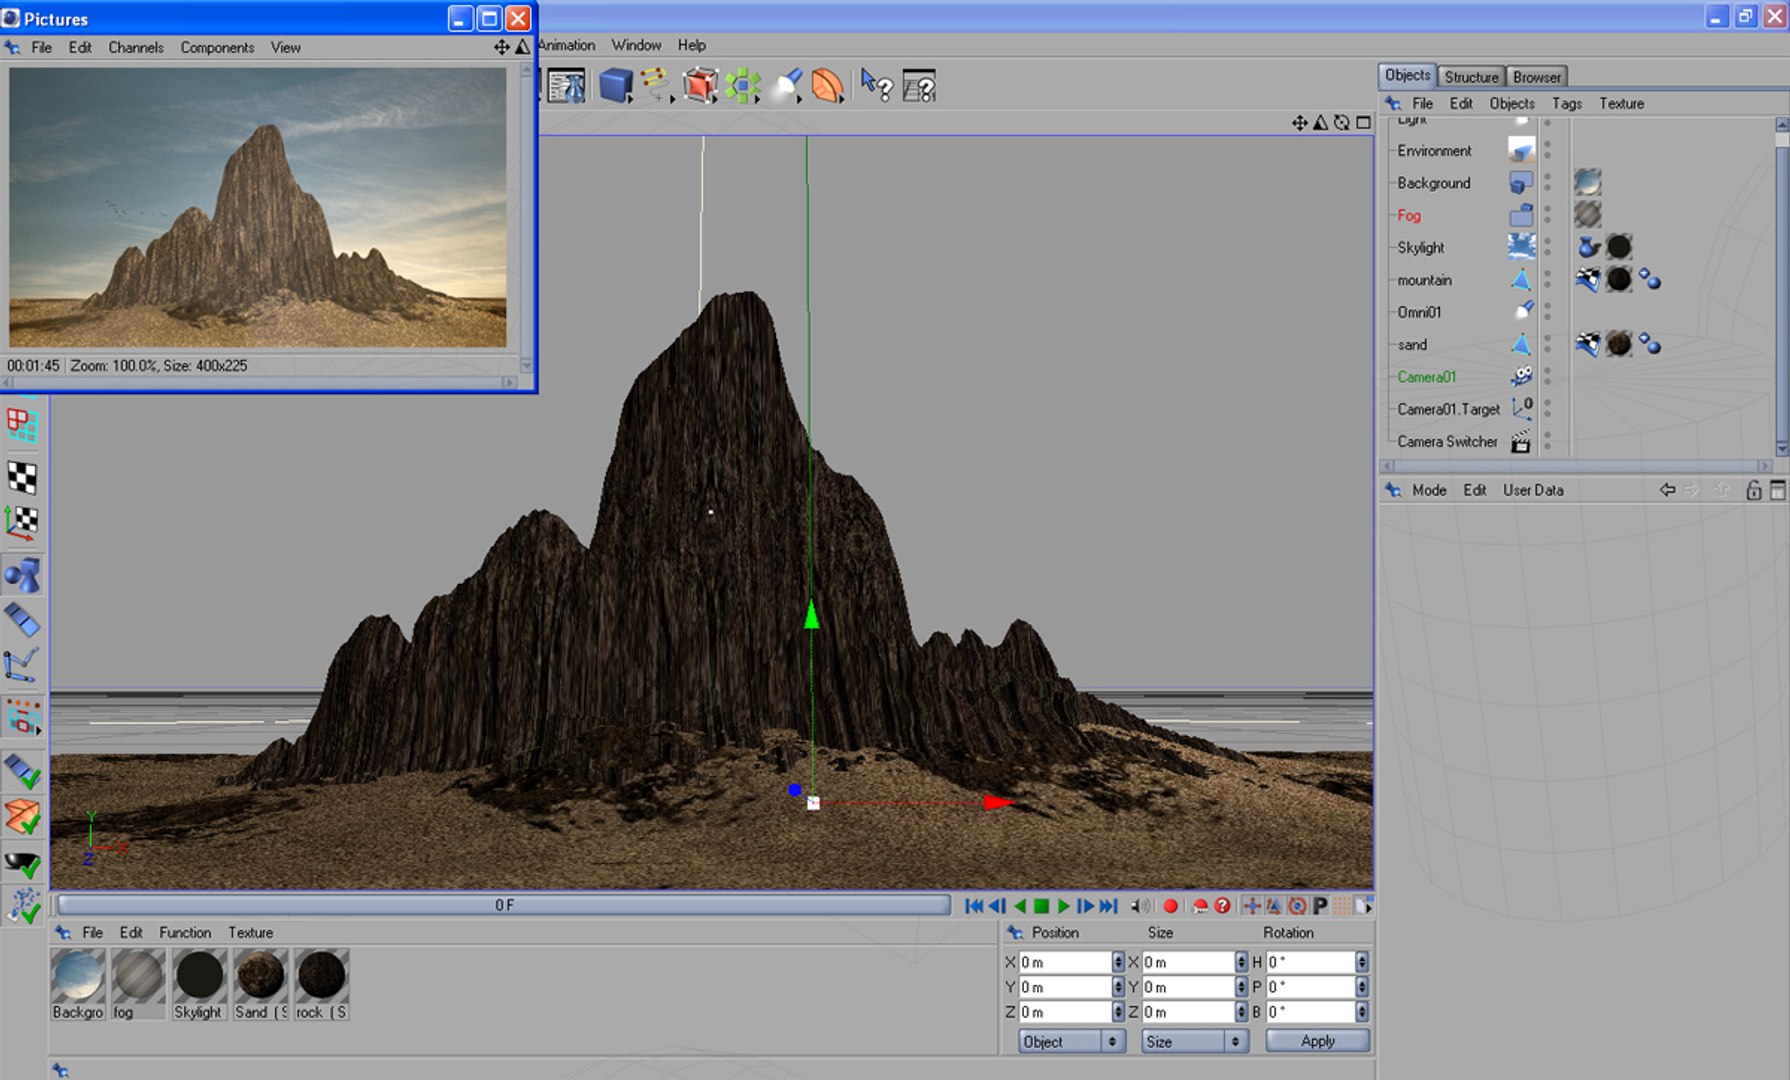Screen dimensions: 1790x1080
Task: Add a light object from toolbar
Action: (788, 85)
